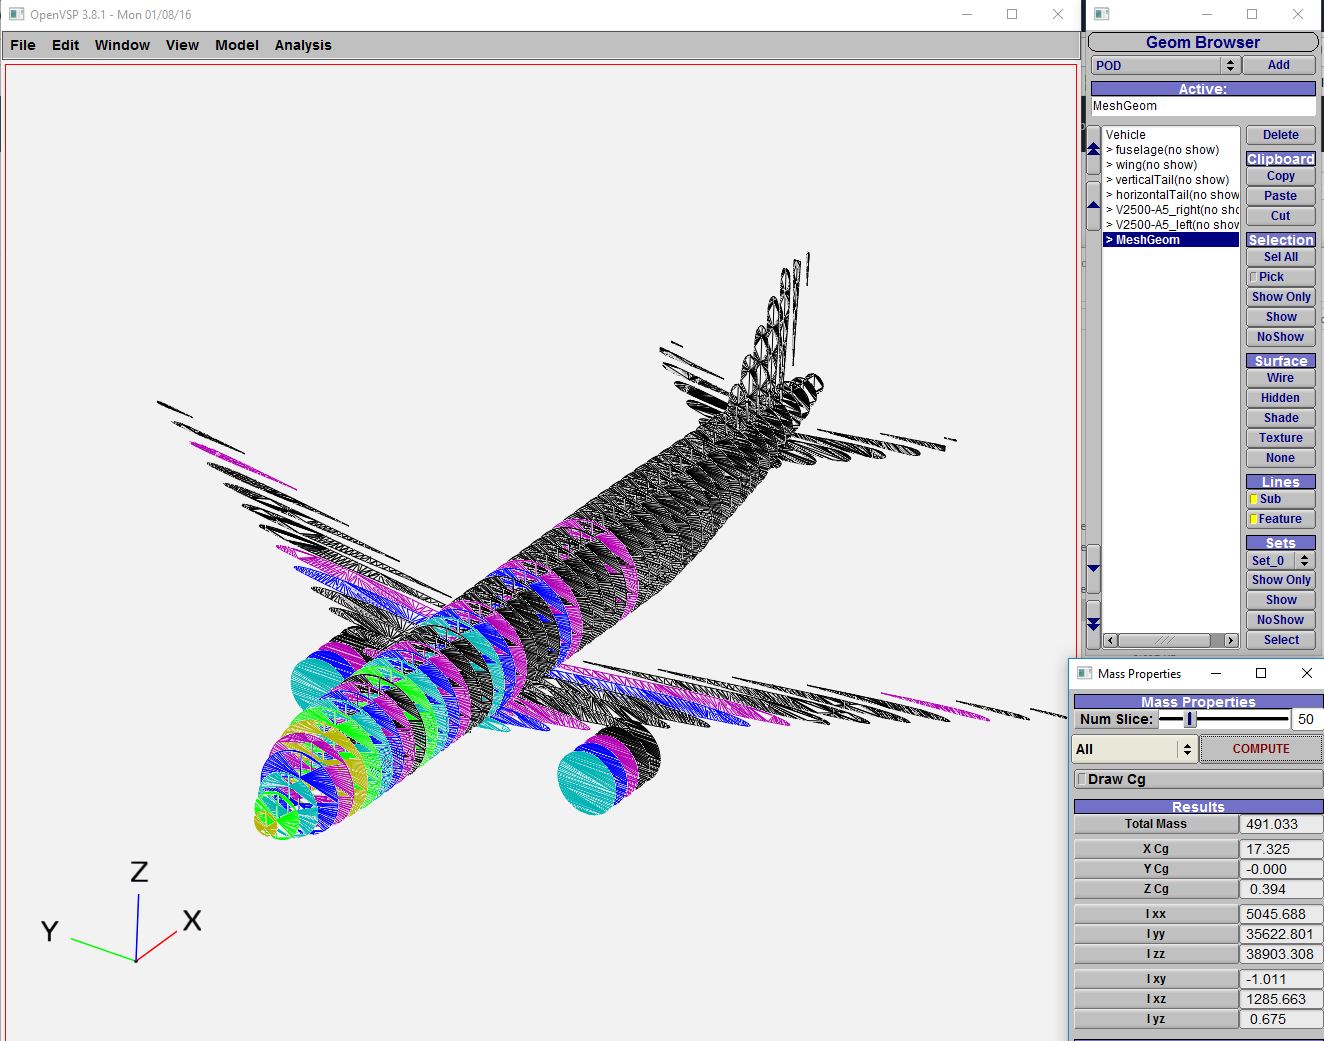1324x1041 pixels.
Task: Set surface display to Shade mode
Action: coord(1280,417)
